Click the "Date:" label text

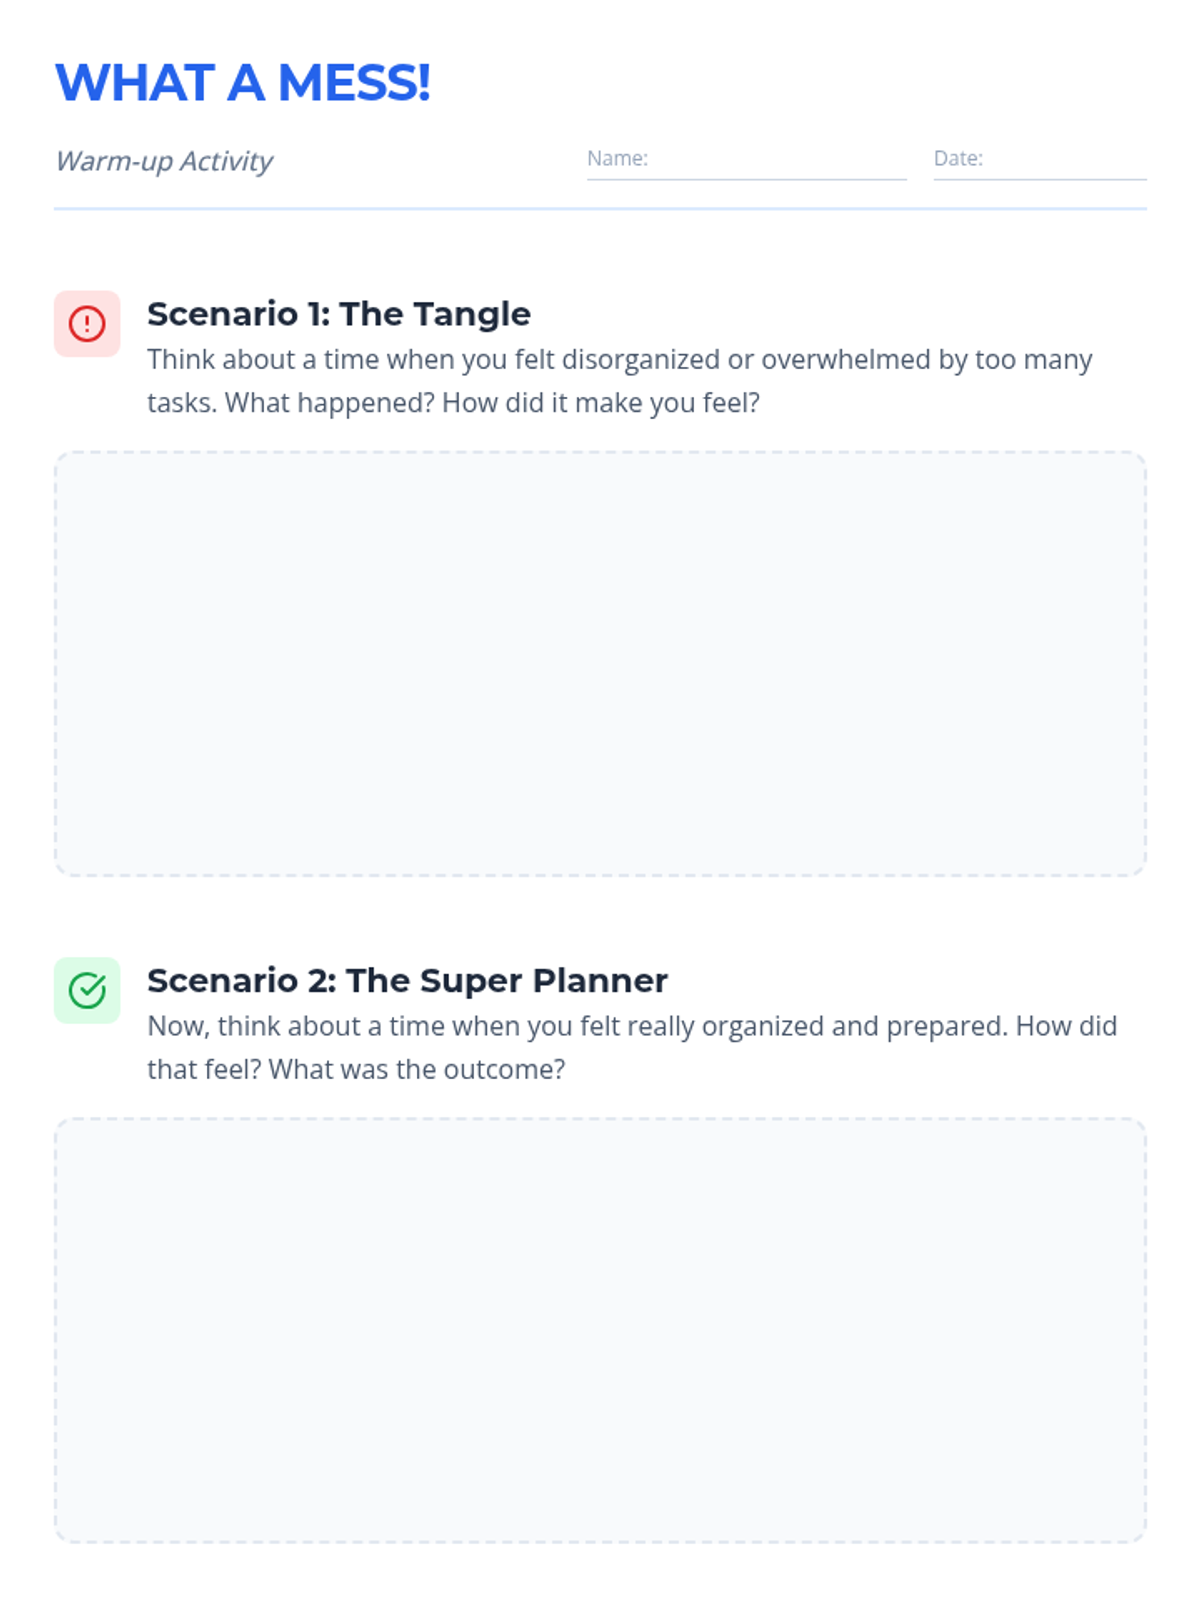coord(958,158)
